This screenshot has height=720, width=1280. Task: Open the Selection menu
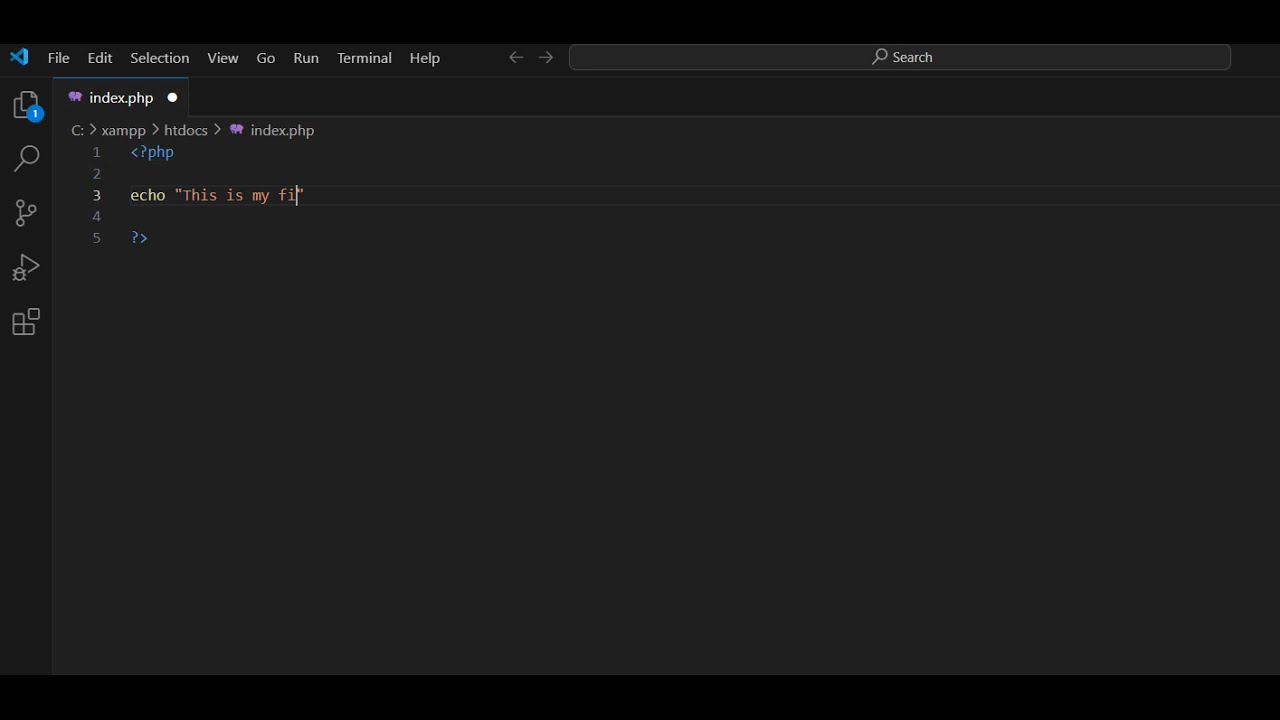tap(159, 58)
